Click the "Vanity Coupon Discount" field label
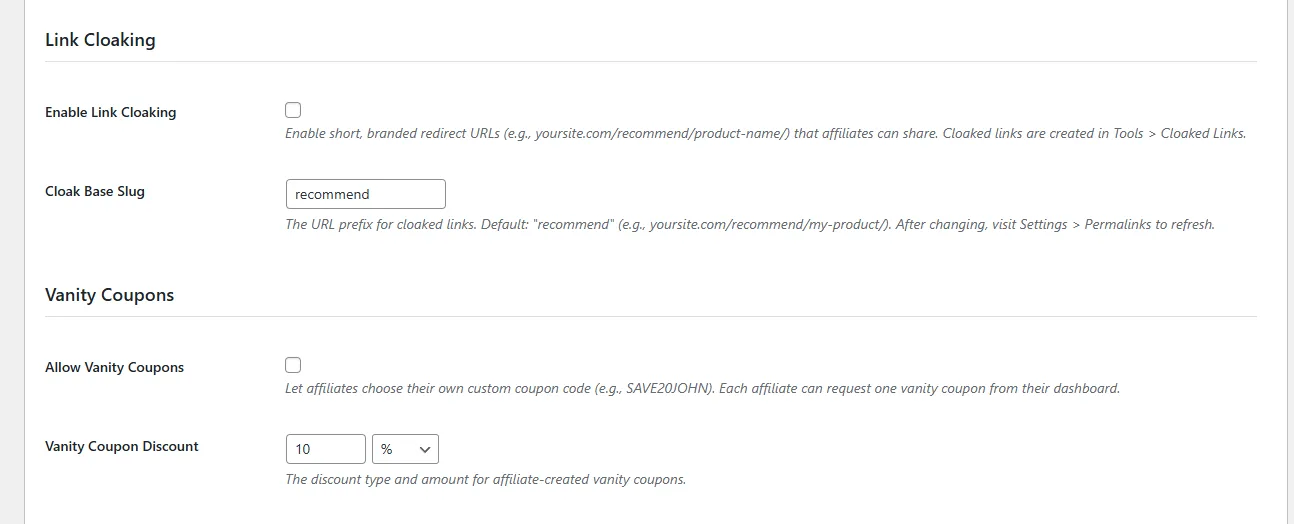Screen dimensions: 1294x524 (122, 446)
